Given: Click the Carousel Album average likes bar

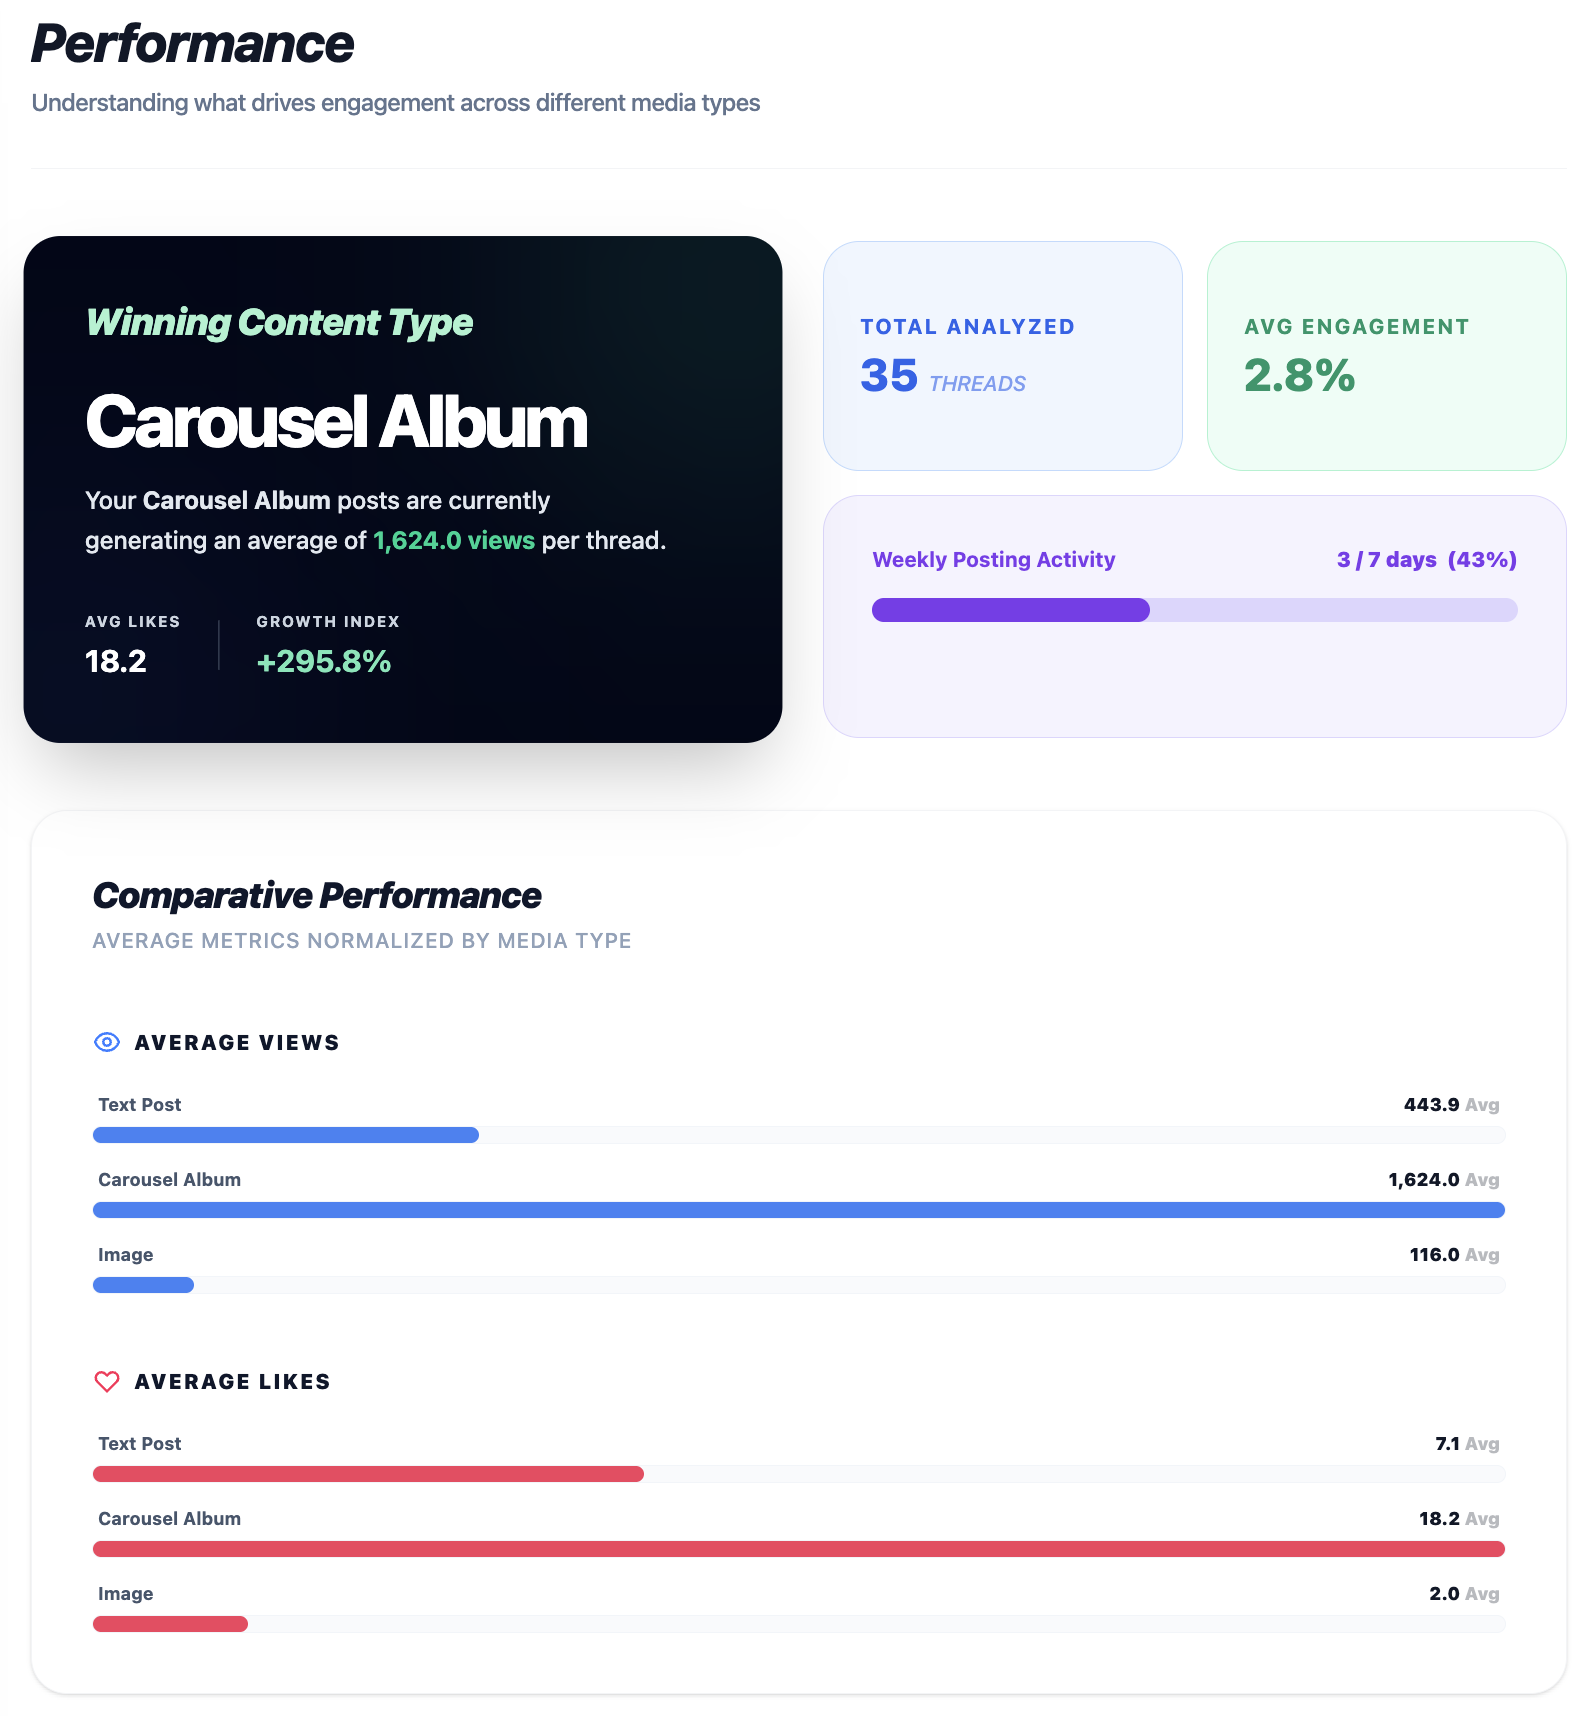Looking at the screenshot, I should 798,1549.
